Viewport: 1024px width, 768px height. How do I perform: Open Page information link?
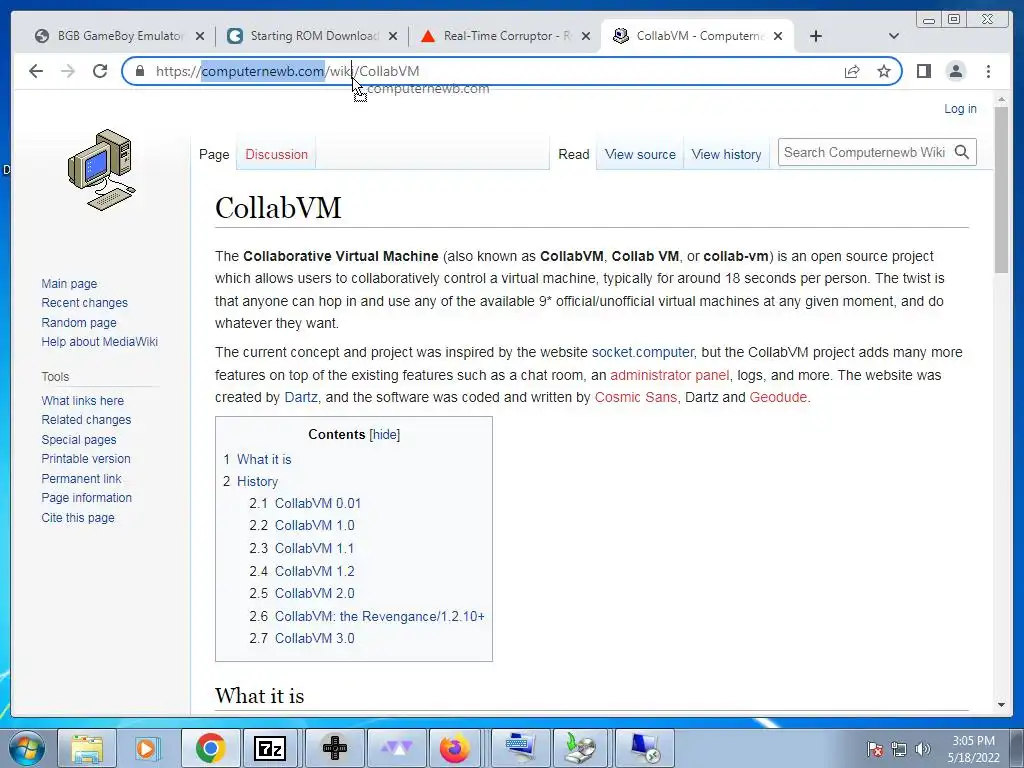[86, 498]
